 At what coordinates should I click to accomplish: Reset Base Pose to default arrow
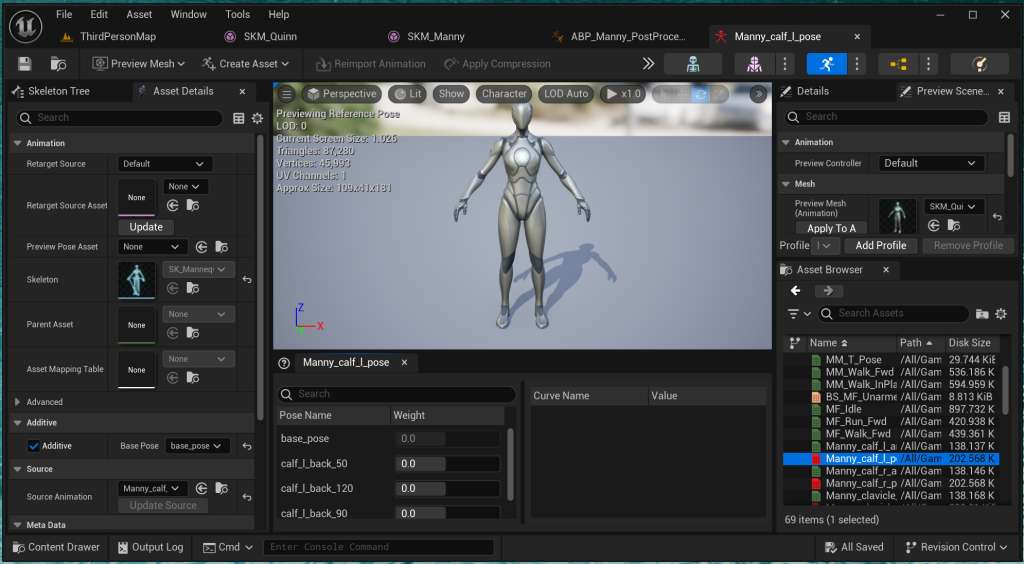point(247,446)
